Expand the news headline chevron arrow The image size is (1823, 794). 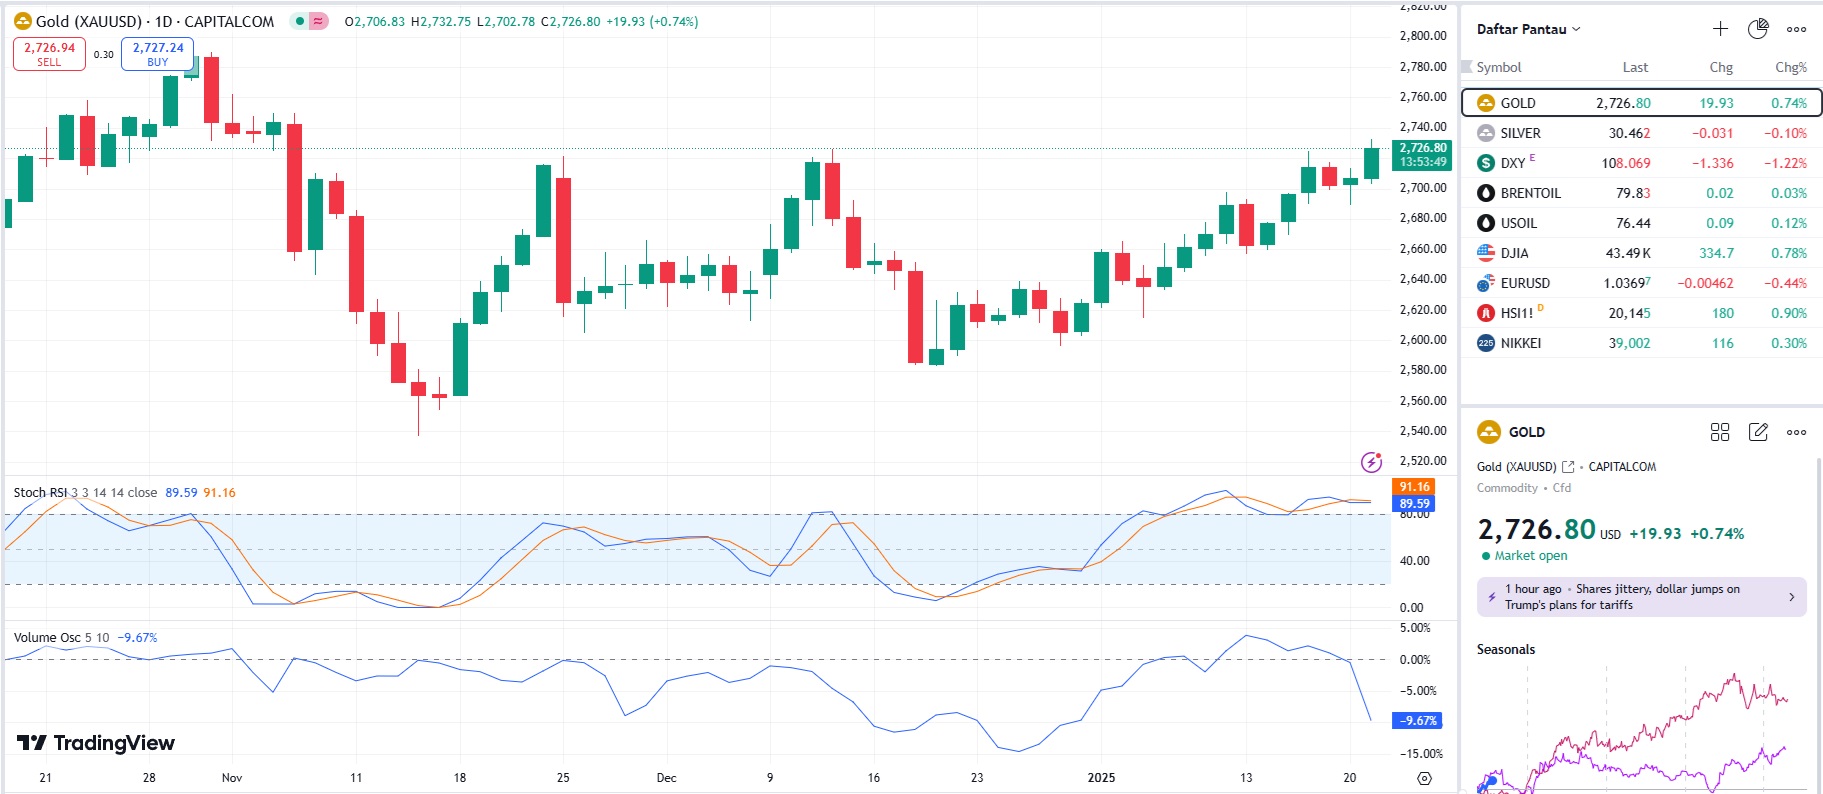point(1791,597)
